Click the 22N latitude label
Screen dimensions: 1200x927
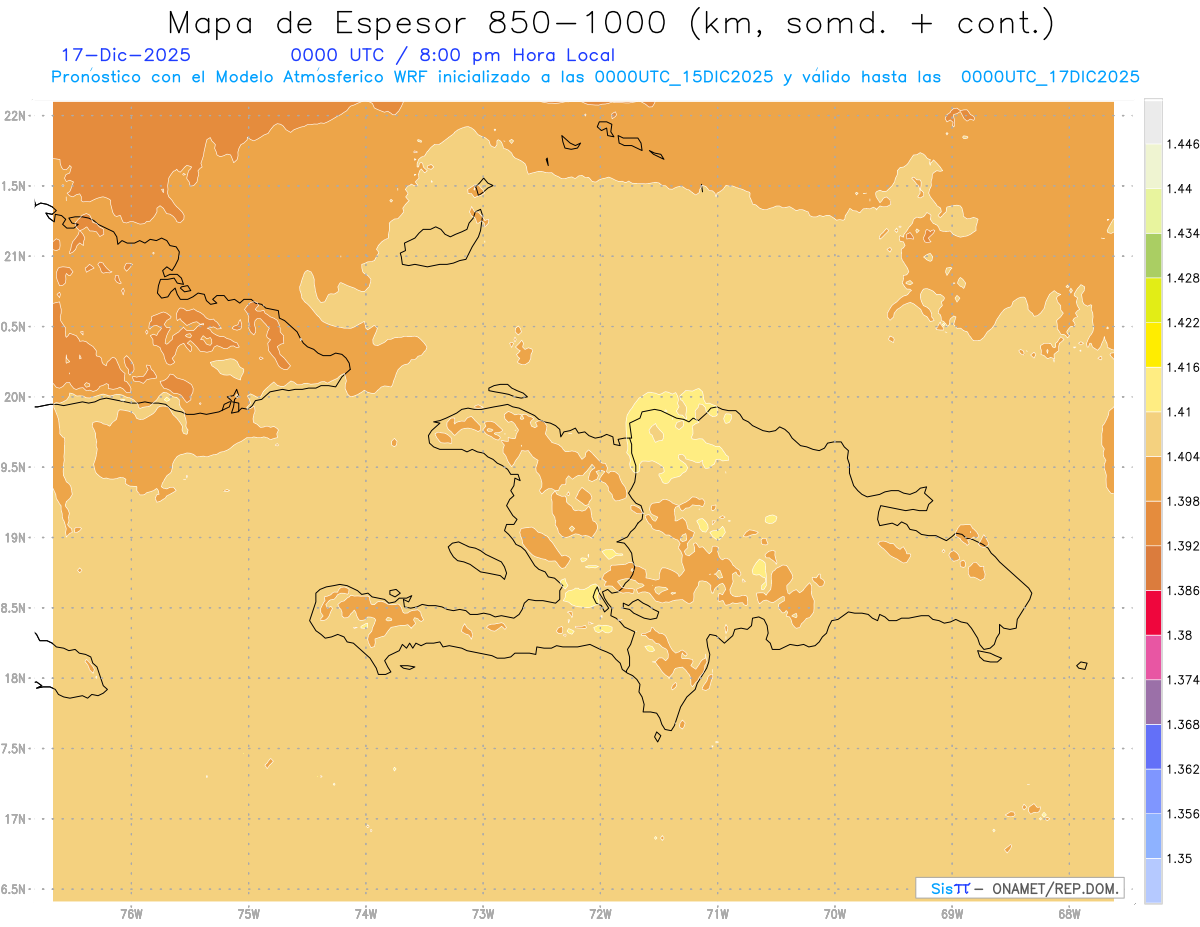(x=15, y=116)
